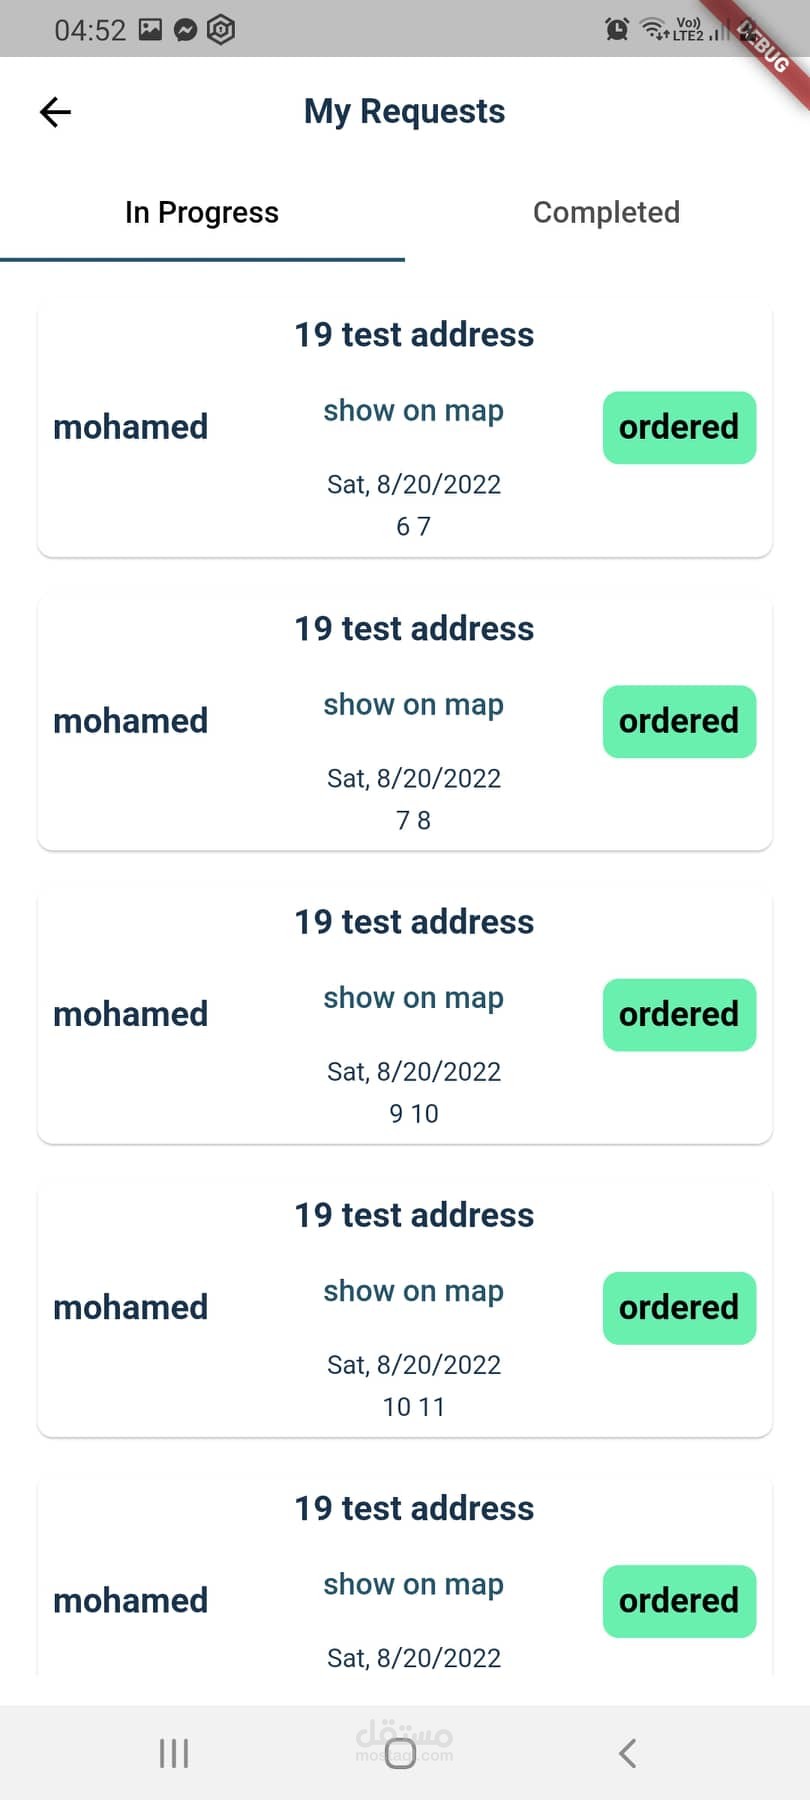The image size is (810, 1800).
Task: Show on map for the 9 10 request
Action: coord(413,997)
